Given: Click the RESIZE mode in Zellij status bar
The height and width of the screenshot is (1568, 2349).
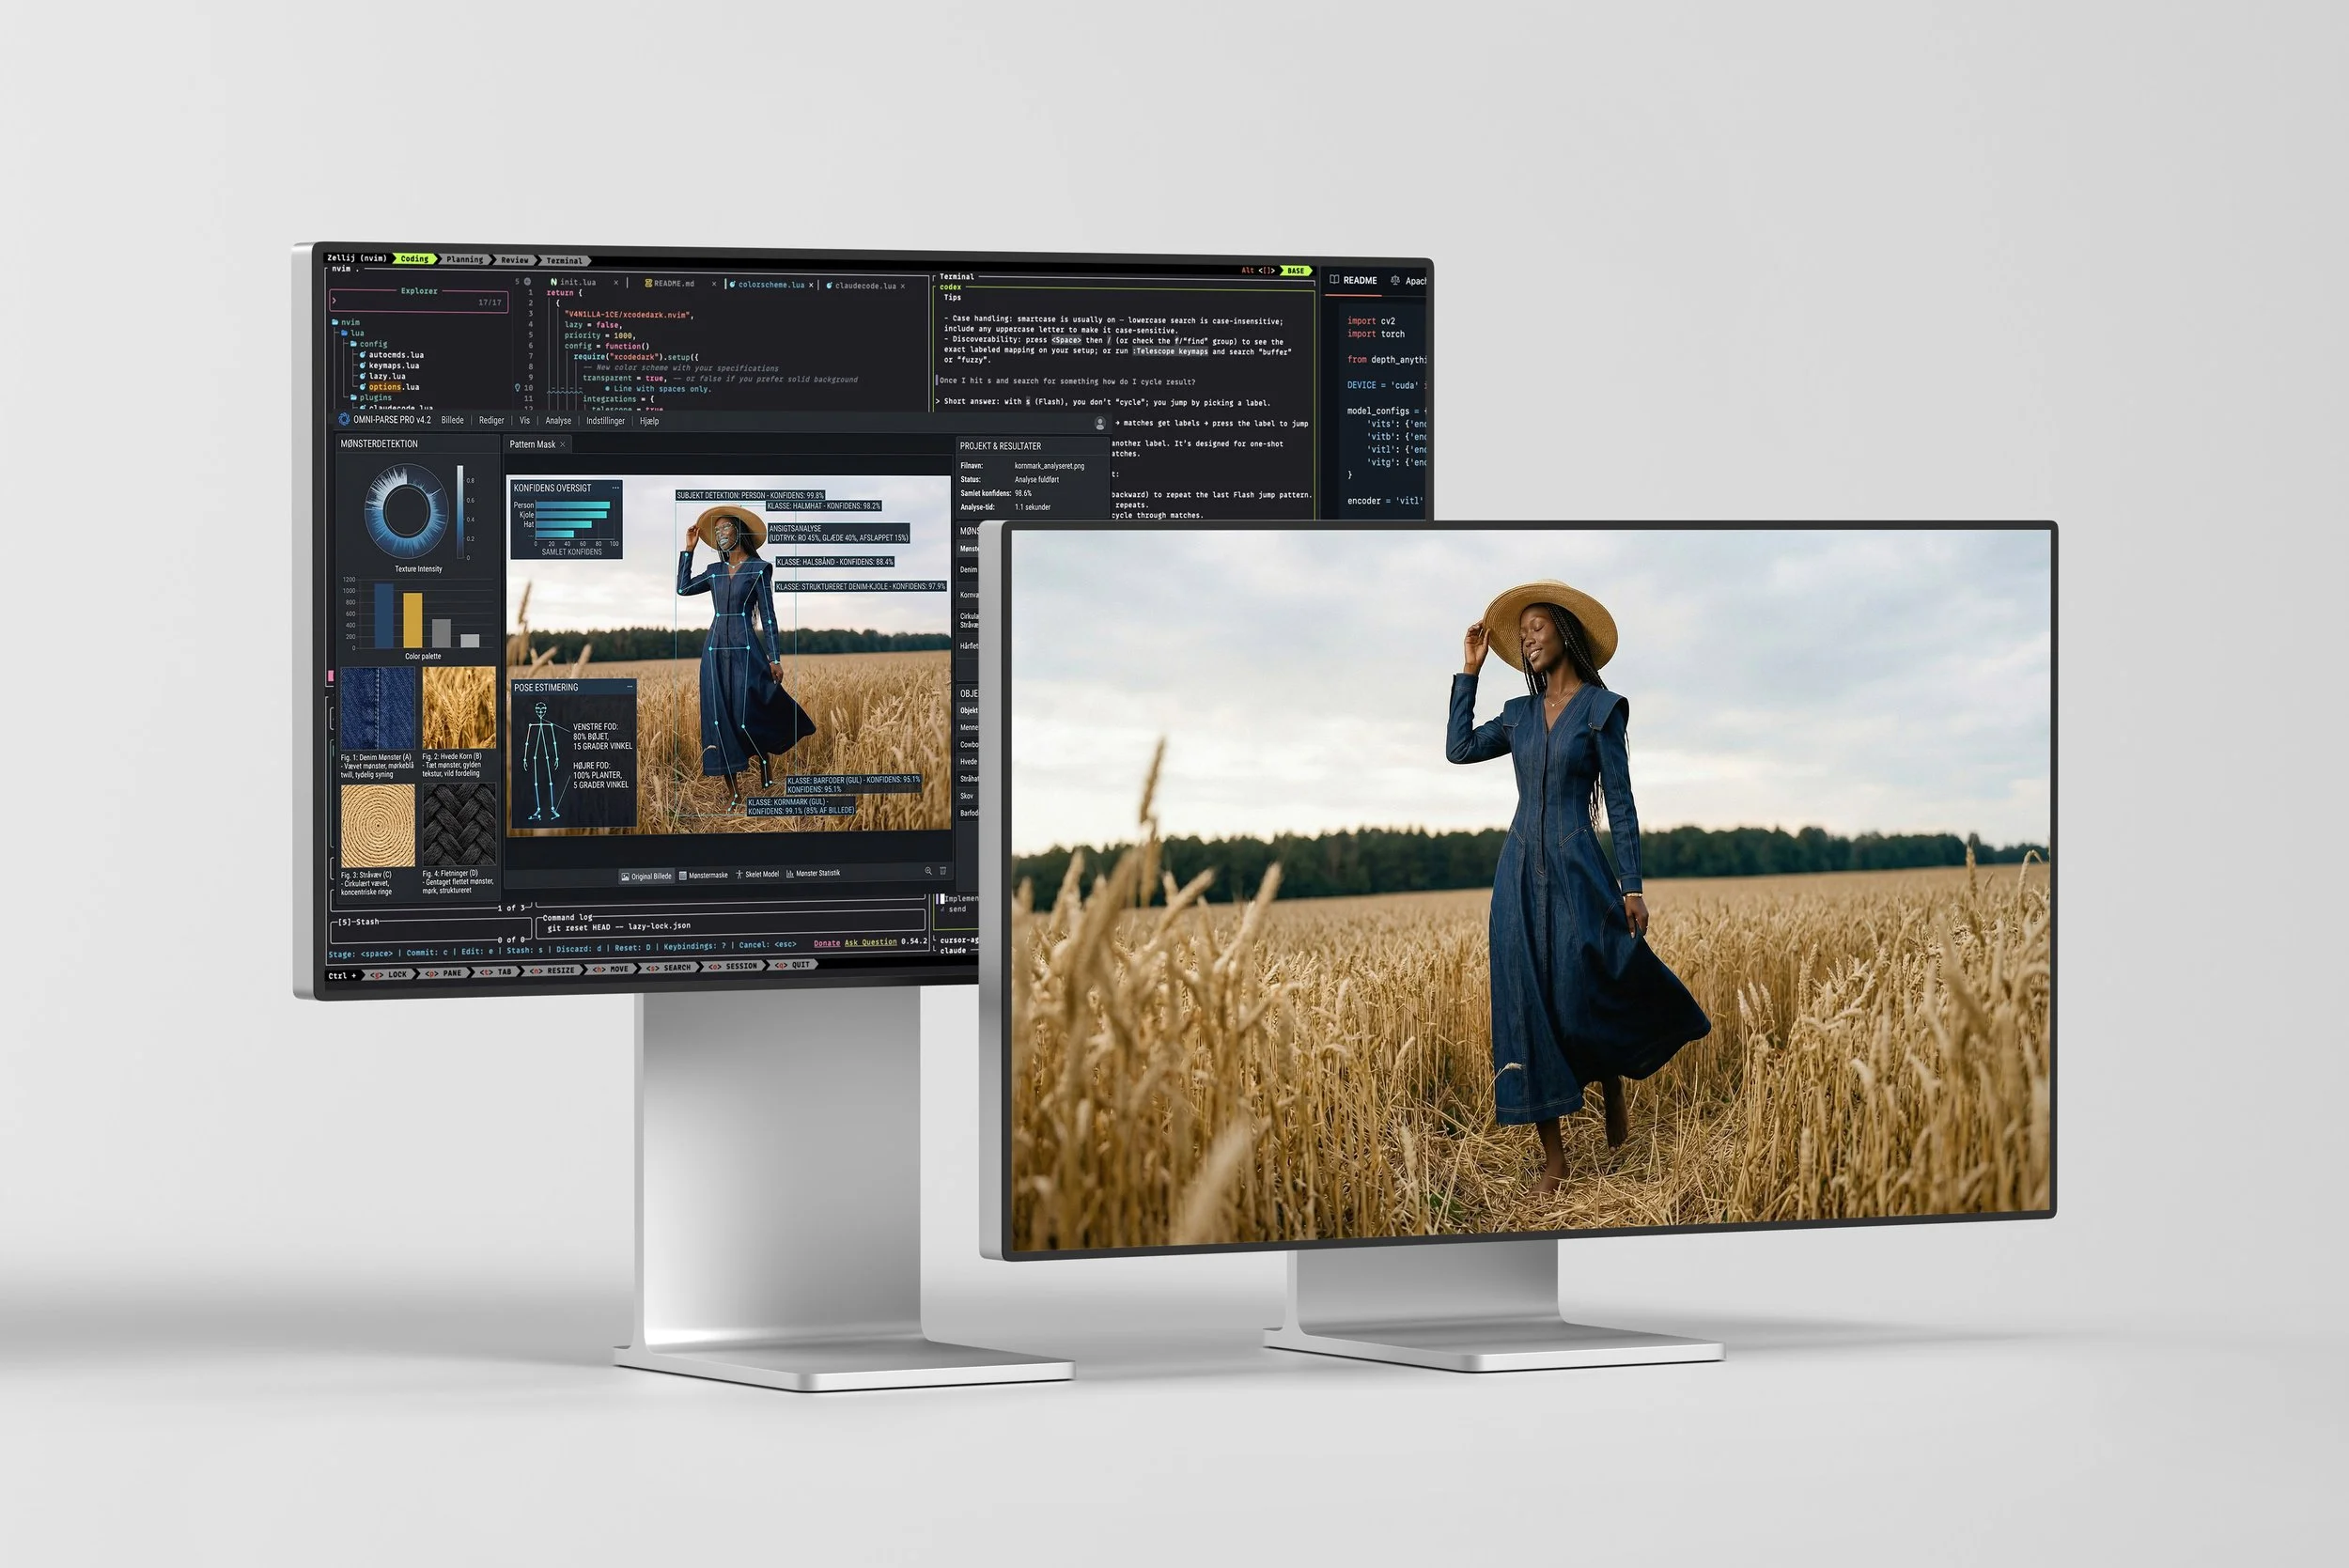Looking at the screenshot, I should coord(553,970).
